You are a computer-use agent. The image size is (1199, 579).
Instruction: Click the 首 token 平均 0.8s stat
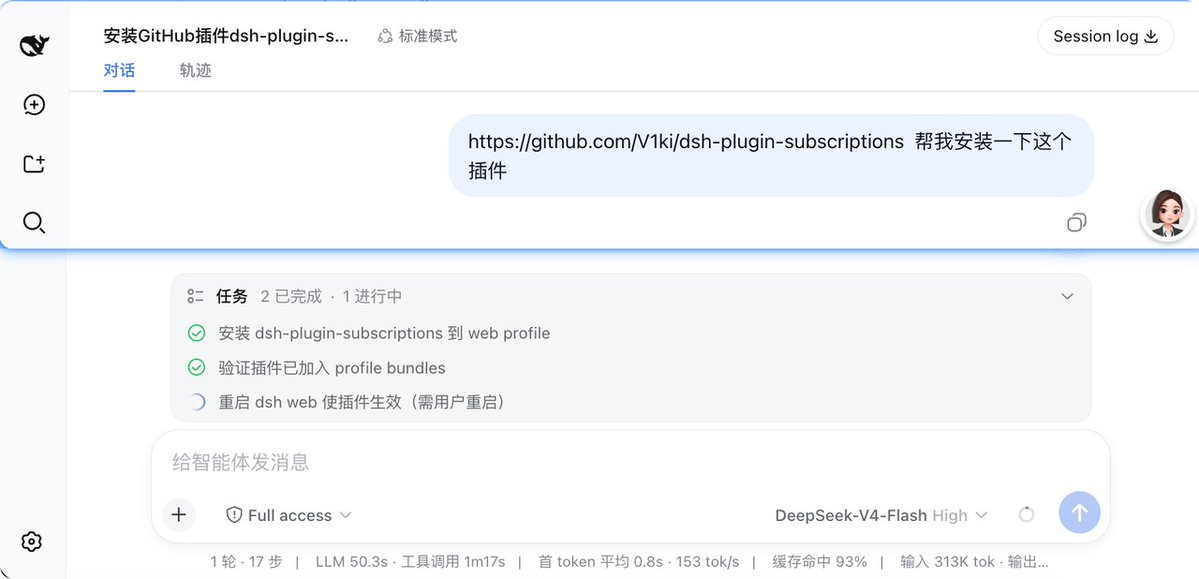pyautogui.click(x=638, y=562)
